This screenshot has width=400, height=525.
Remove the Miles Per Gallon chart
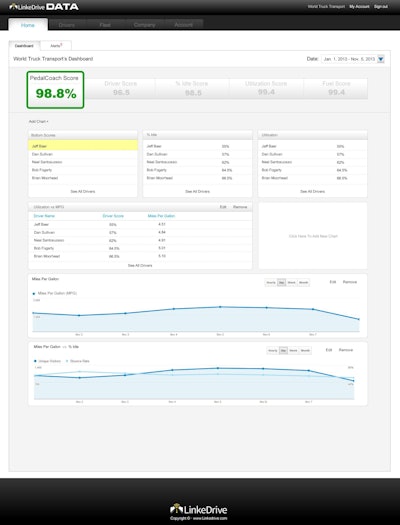click(x=350, y=282)
